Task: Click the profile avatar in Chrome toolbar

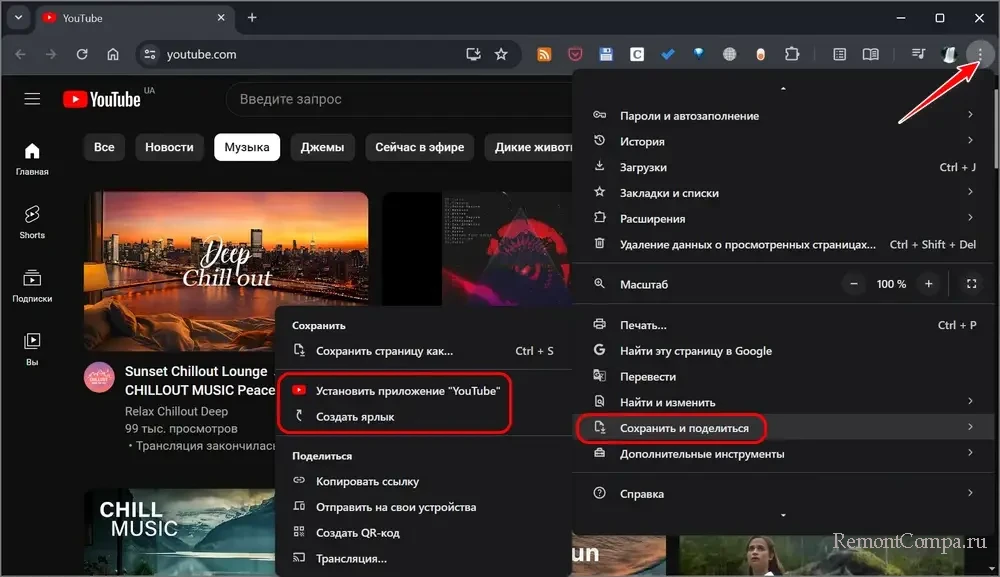Action: point(949,54)
